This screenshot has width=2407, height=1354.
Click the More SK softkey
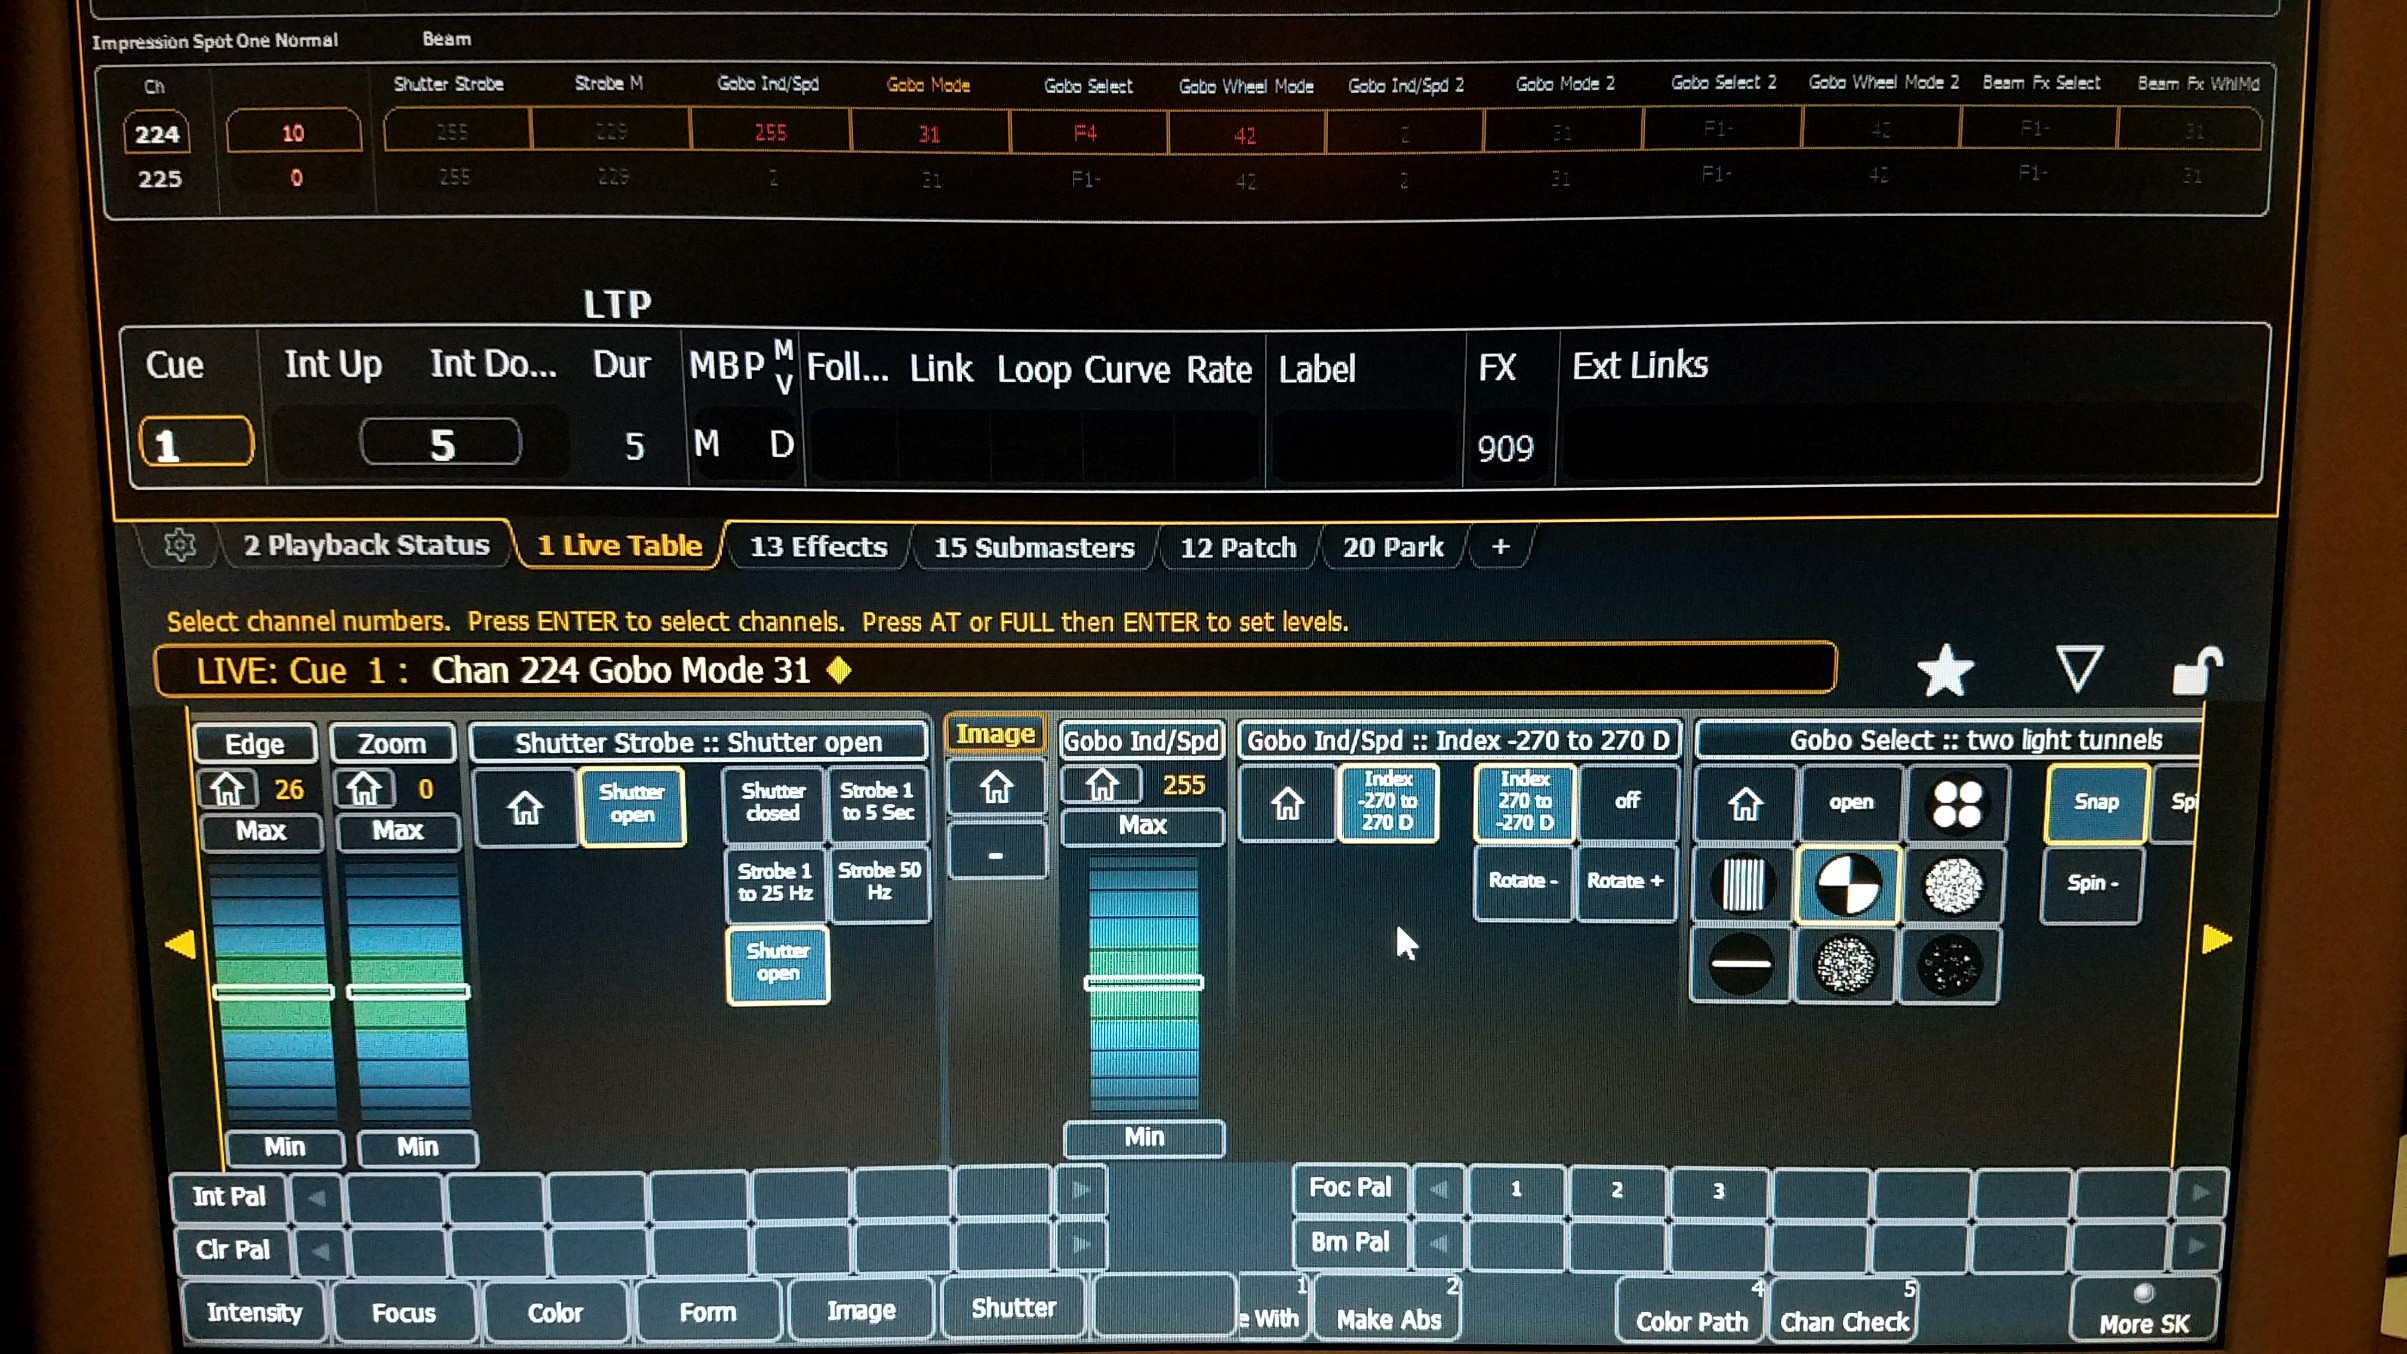pyautogui.click(x=2144, y=1312)
